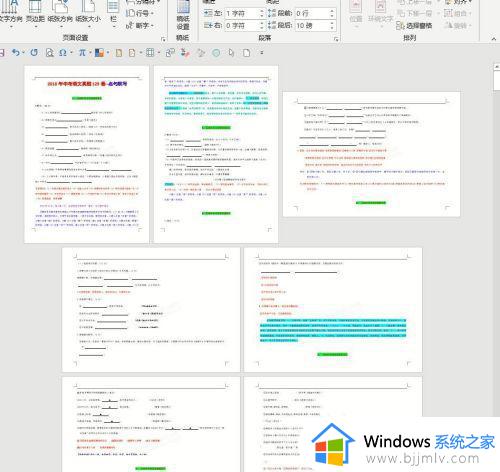The image size is (500, 472).
Task: Open print preview with the magnifier page icon
Action: [49, 53]
